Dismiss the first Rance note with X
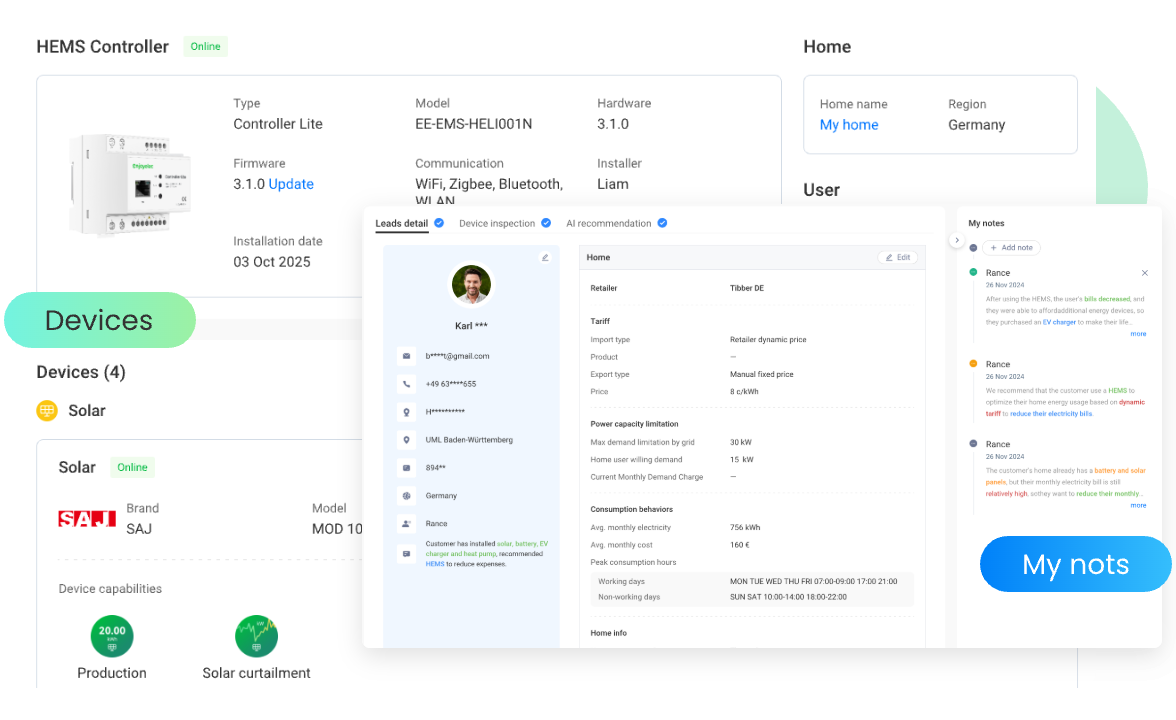Viewport: 1176px width, 720px height. point(1145,273)
